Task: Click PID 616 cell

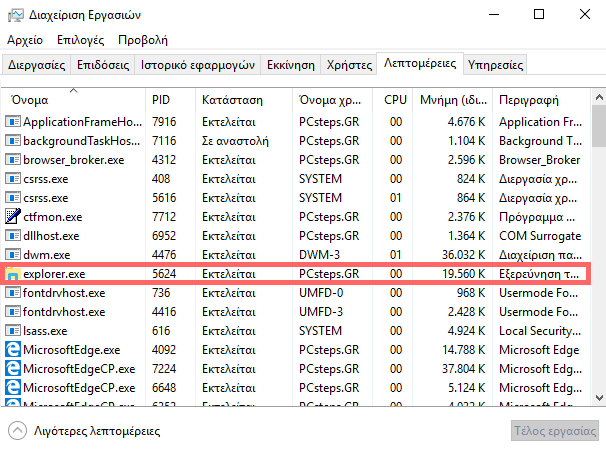Action: click(161, 331)
